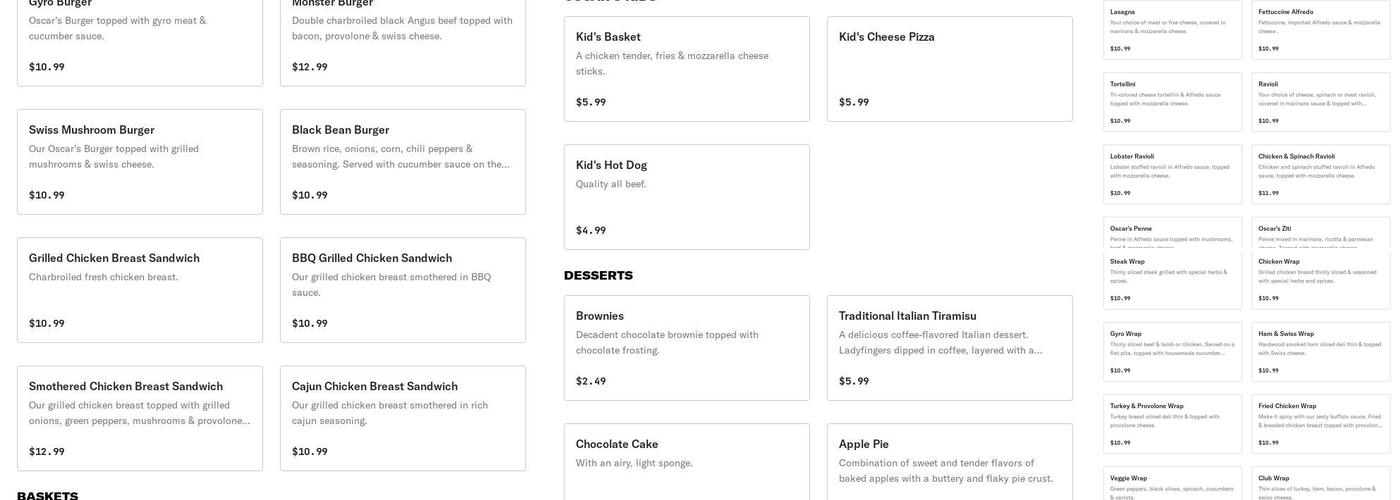Select Turkey & Provolone Wrap card
The height and width of the screenshot is (500, 1400).
1173,425
